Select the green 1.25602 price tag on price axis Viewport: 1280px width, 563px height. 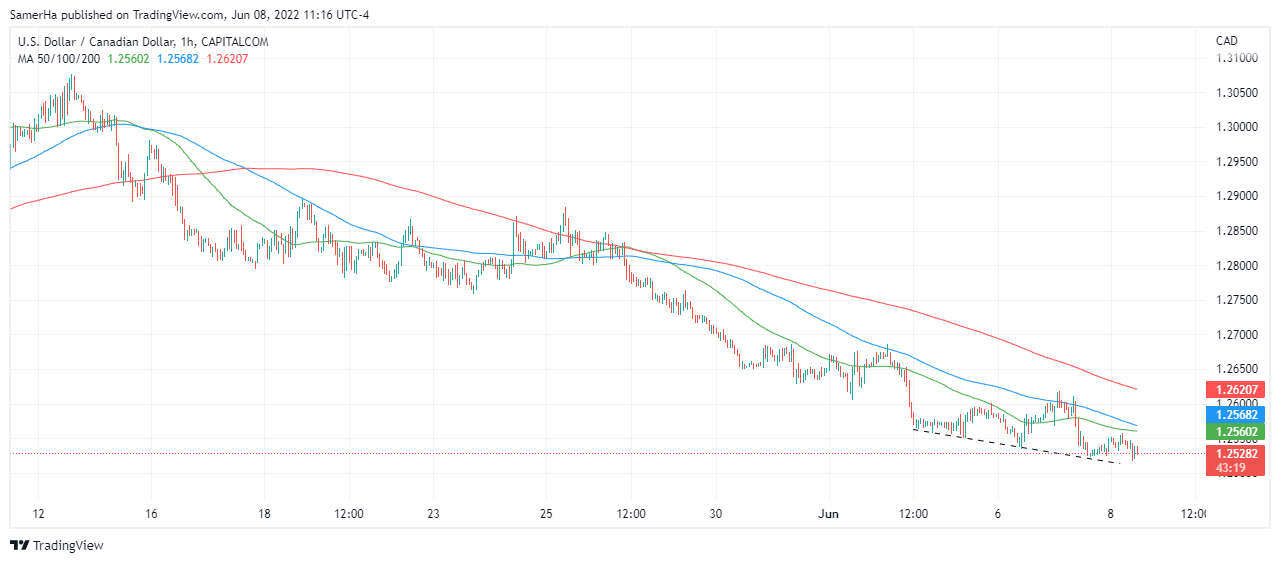pos(1236,432)
